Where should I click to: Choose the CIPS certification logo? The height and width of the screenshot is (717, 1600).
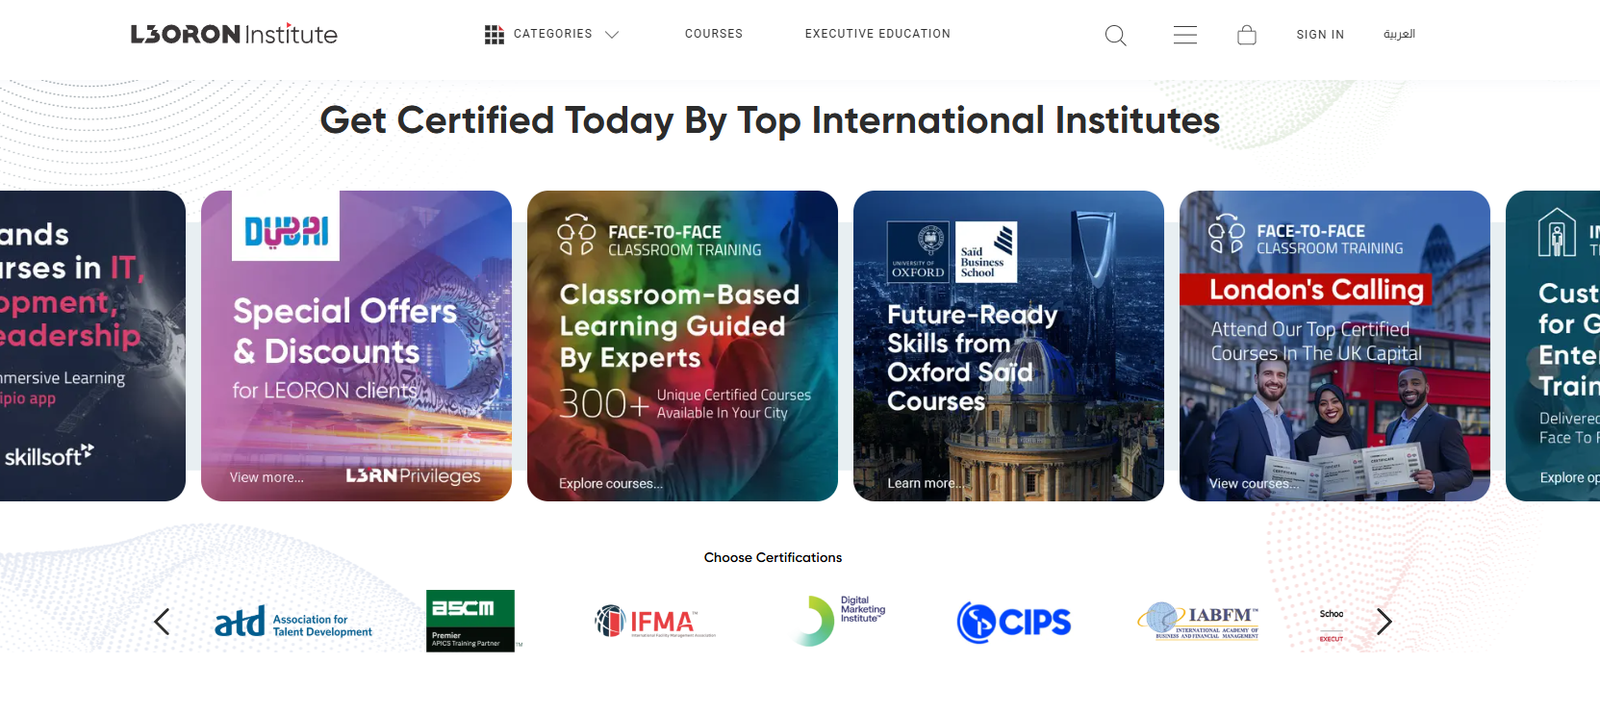tap(1013, 622)
